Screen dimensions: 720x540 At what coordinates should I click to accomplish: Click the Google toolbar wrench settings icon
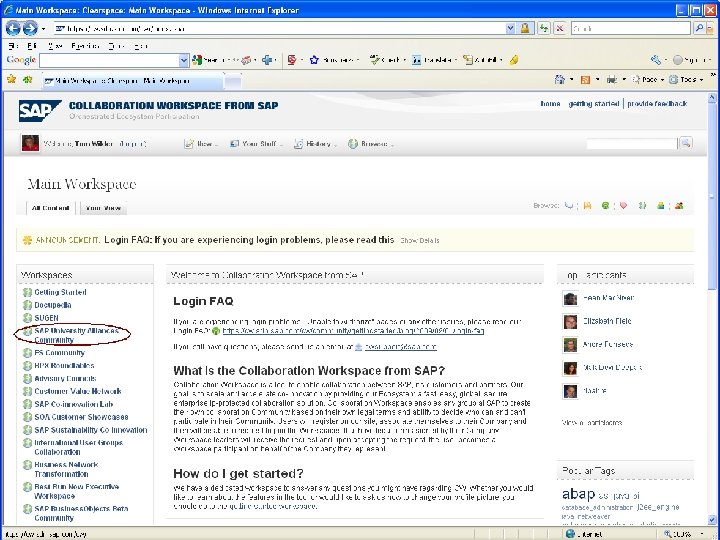pyautogui.click(x=656, y=60)
